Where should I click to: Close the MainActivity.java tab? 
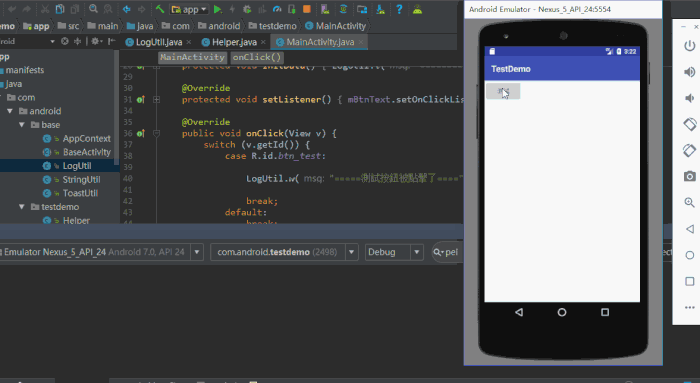point(361,42)
